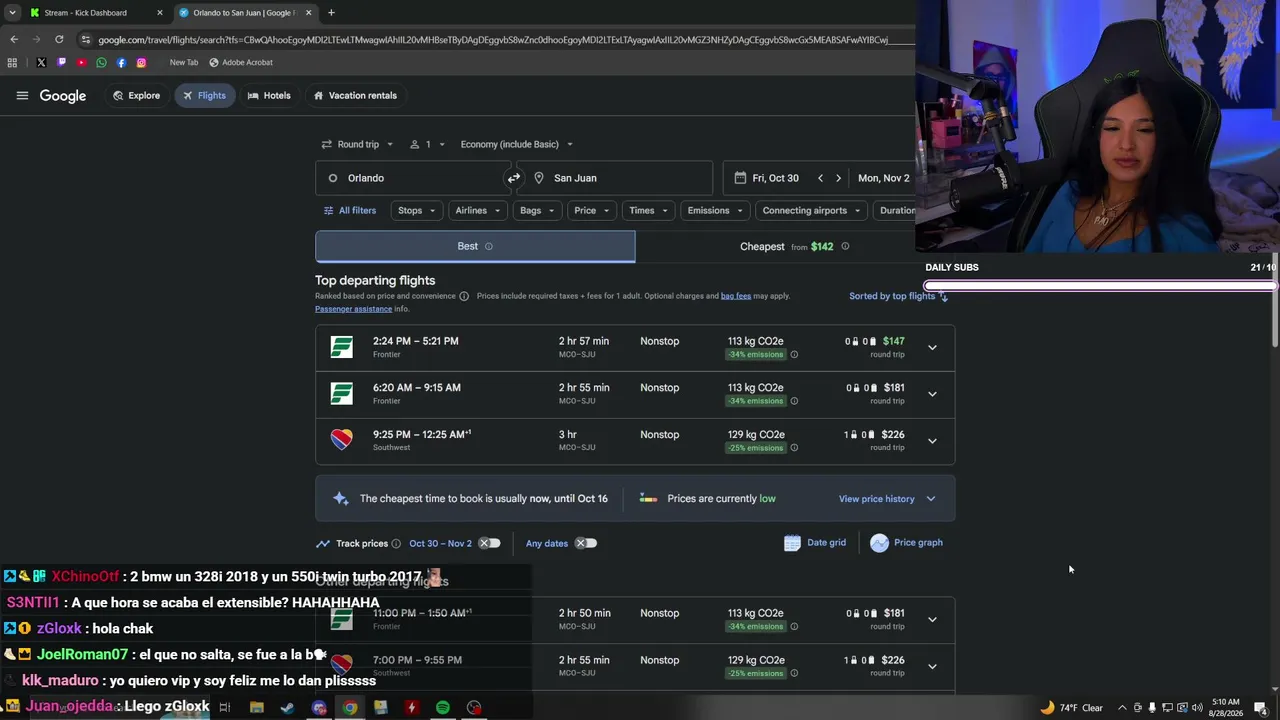This screenshot has height=720, width=1280.
Task: Click the browser address bar URL
Action: tap(493, 40)
